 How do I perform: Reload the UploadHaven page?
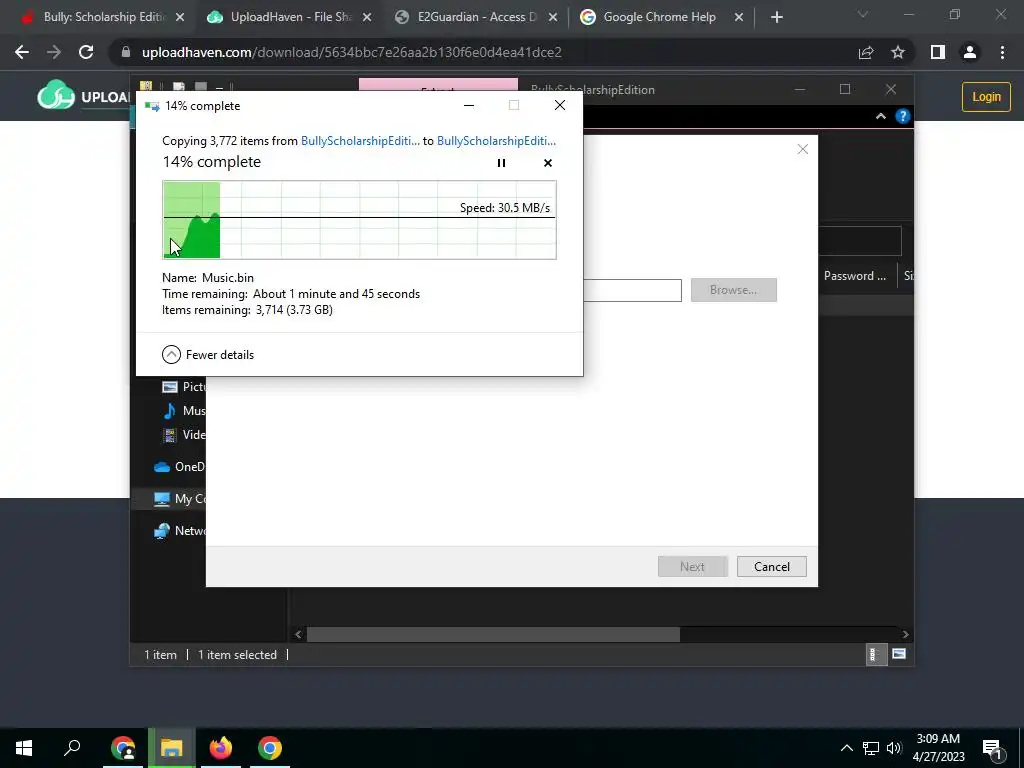pos(86,52)
